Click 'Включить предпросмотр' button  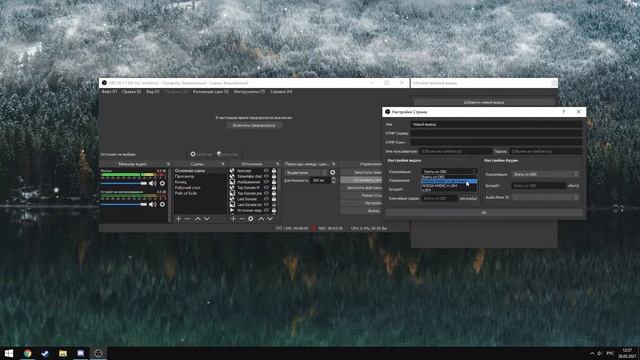pyautogui.click(x=254, y=126)
